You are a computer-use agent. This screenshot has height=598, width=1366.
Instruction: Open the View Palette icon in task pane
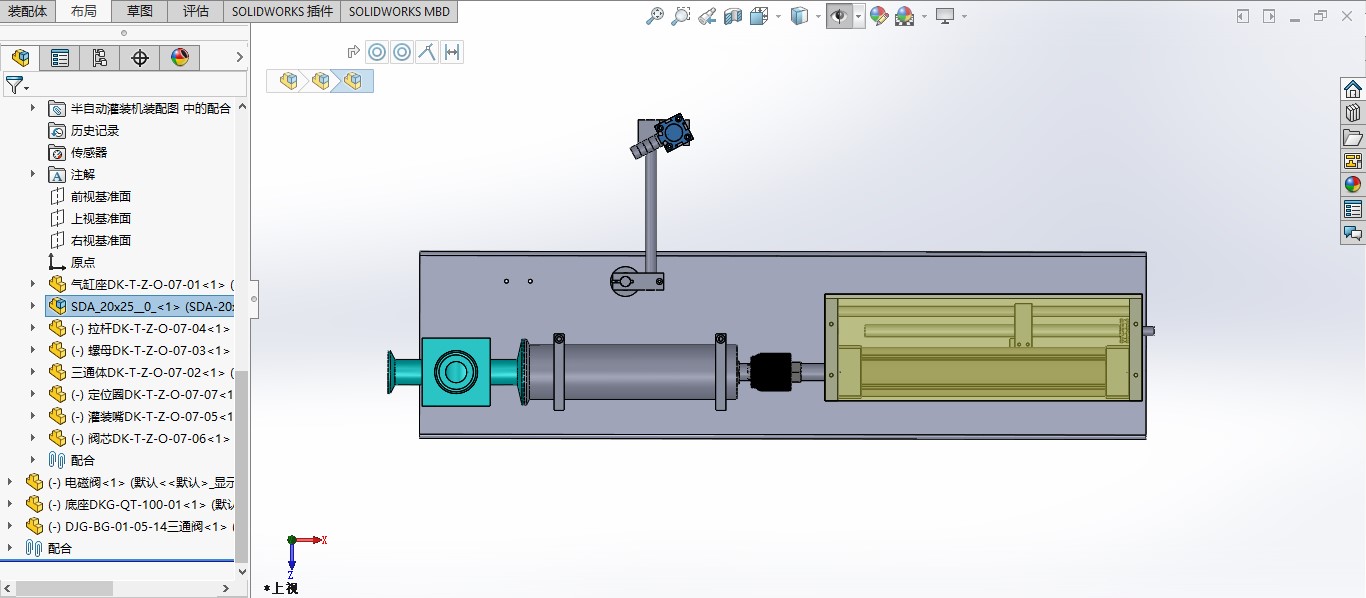[1353, 161]
